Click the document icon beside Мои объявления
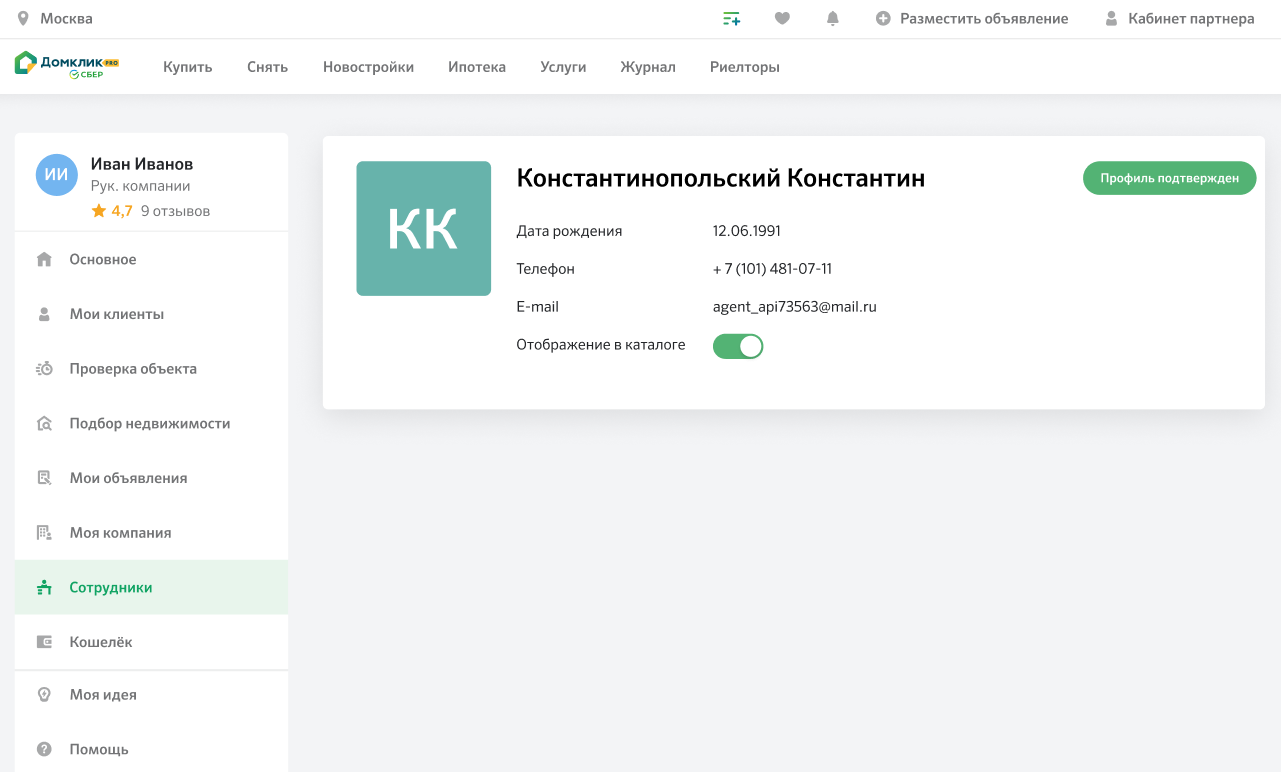1281x772 pixels. coord(44,478)
